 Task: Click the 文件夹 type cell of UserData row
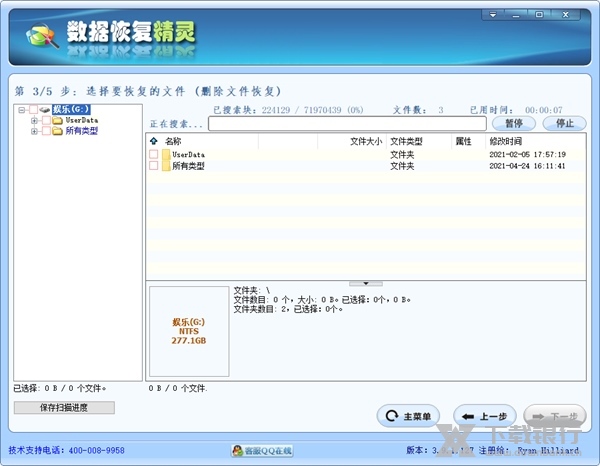coord(402,155)
